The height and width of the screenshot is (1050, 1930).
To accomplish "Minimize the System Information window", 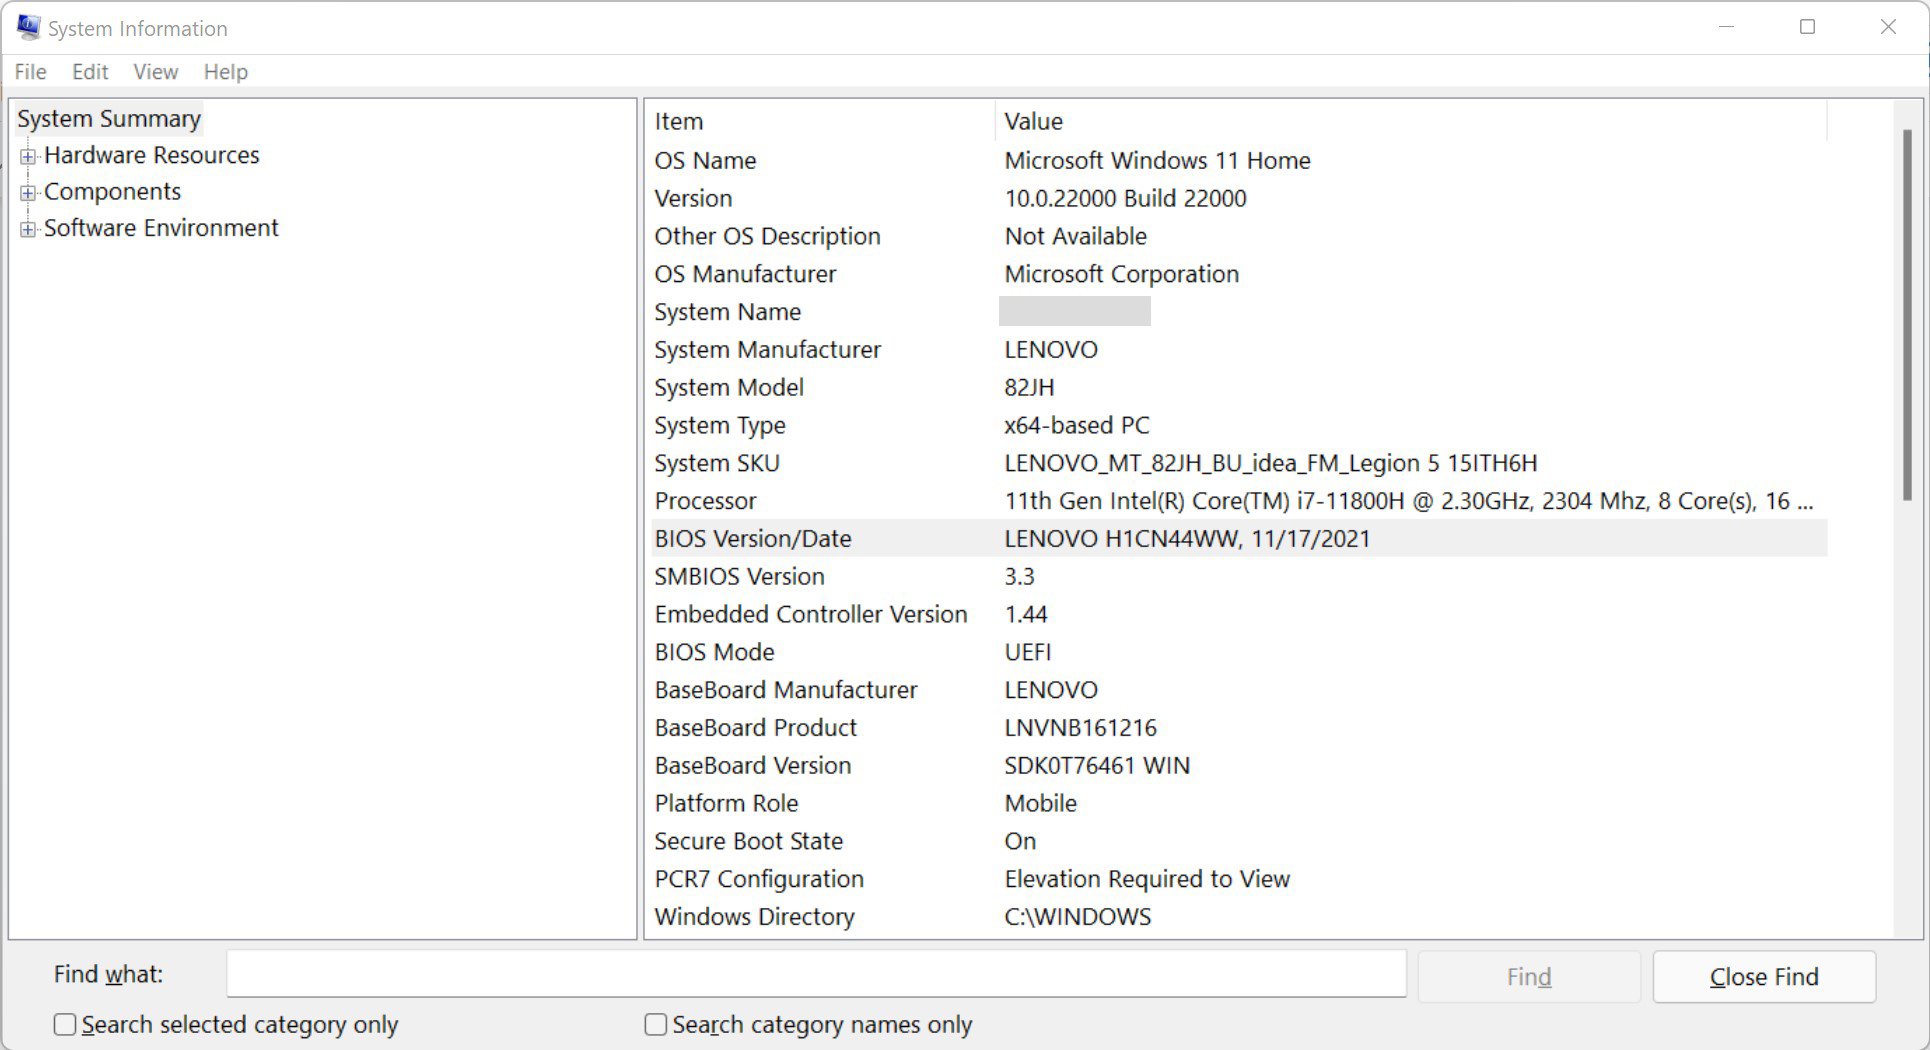I will pos(1726,27).
